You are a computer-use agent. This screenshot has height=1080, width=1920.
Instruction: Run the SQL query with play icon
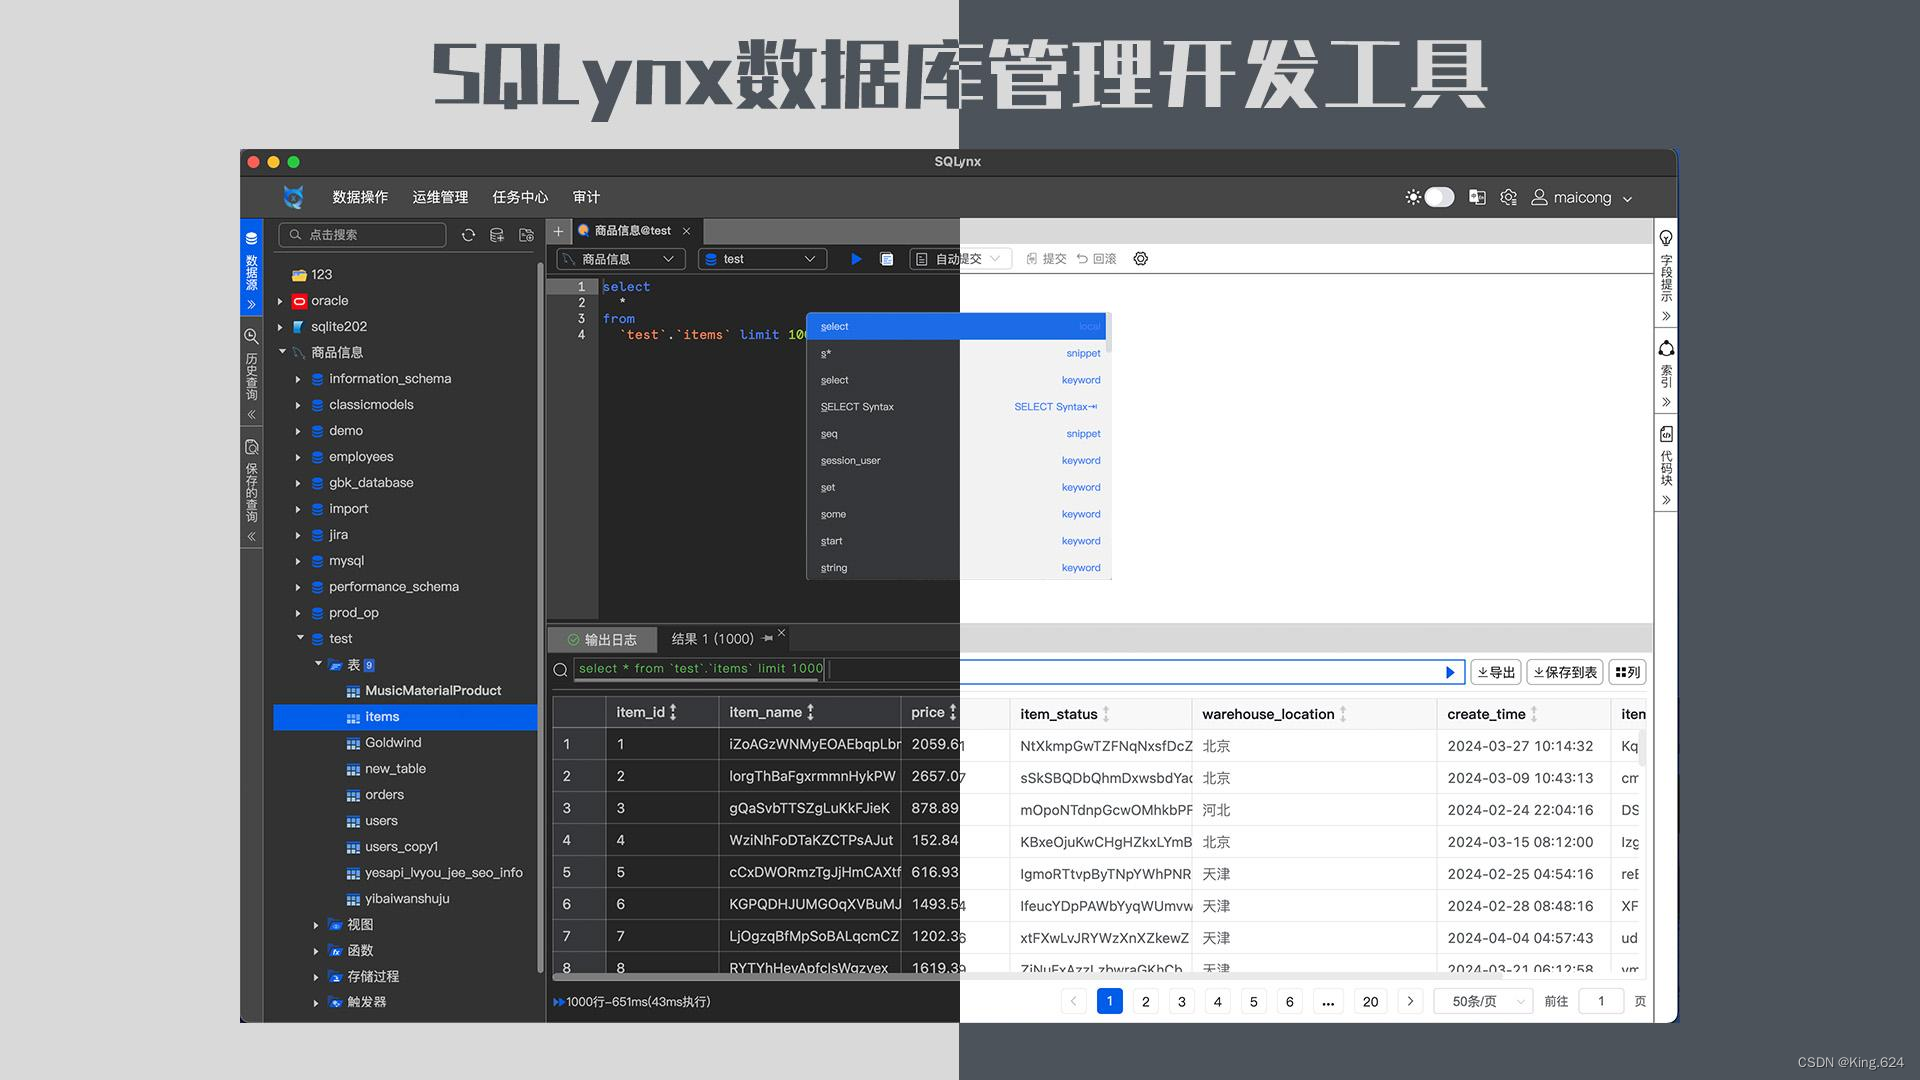click(856, 259)
